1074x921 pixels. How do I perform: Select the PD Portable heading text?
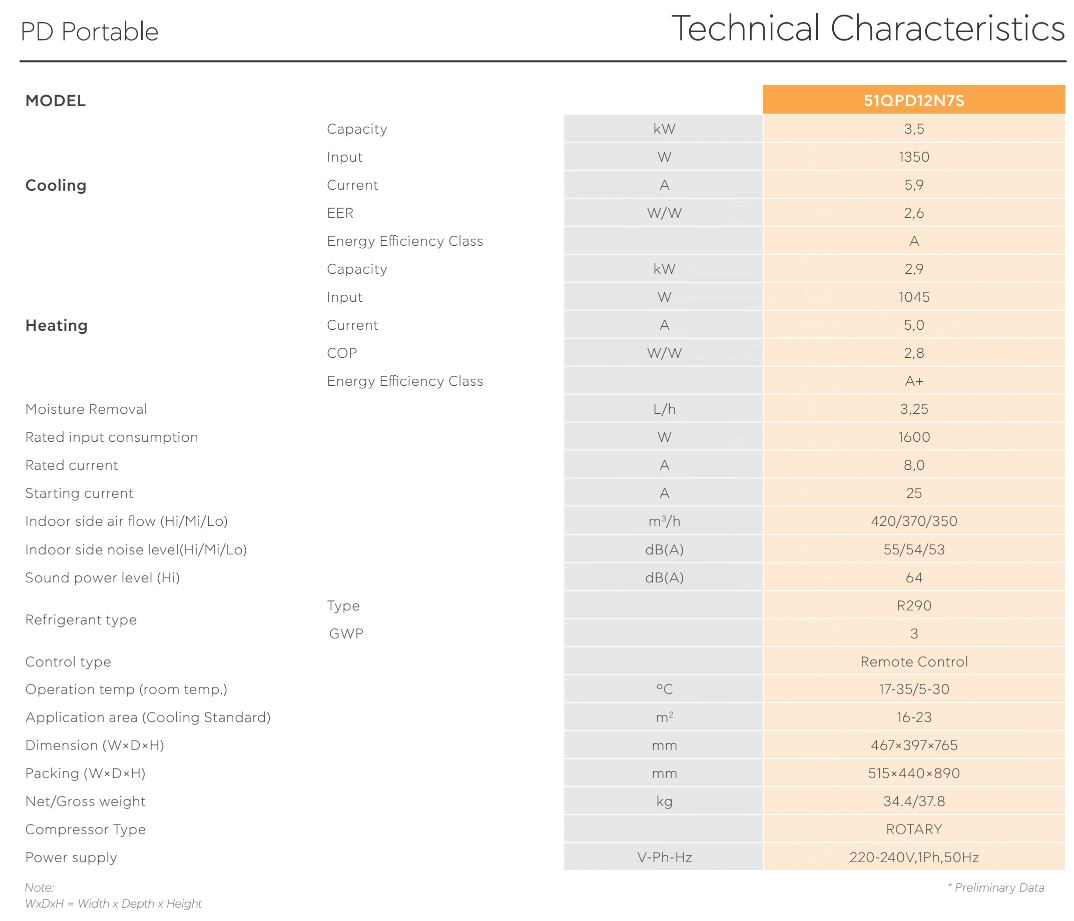click(90, 32)
